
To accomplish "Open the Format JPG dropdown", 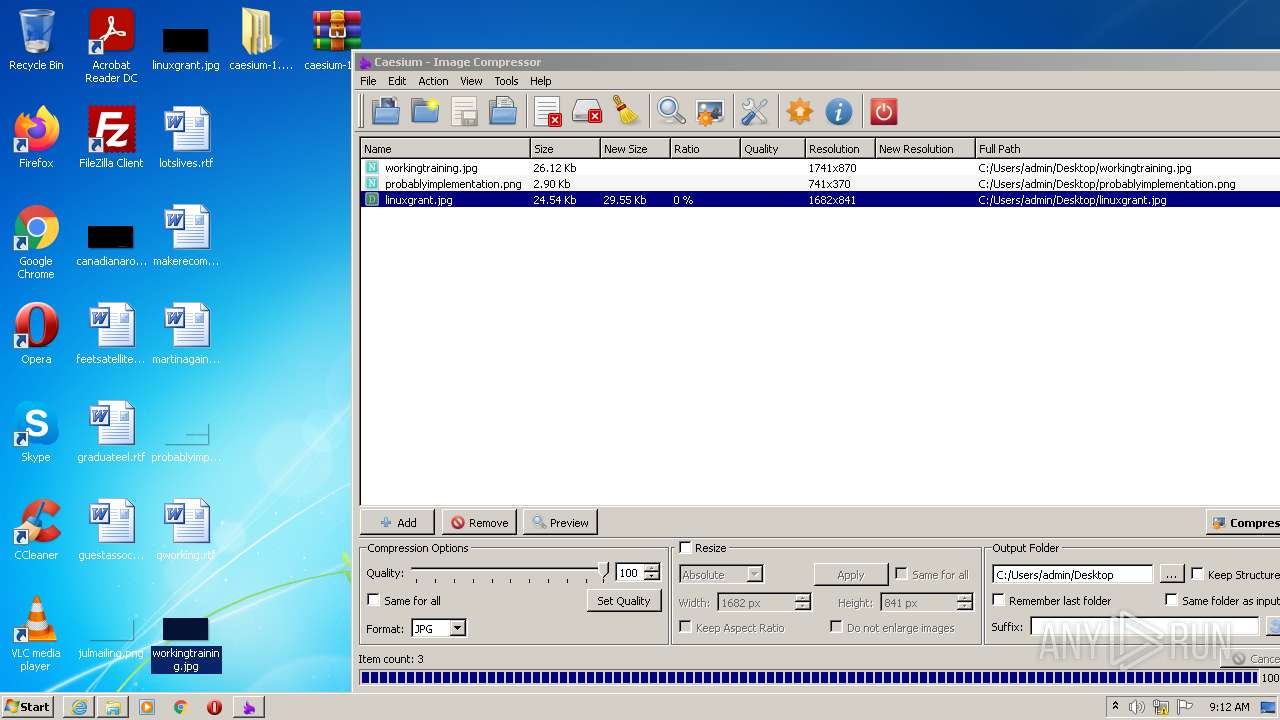I will 439,628.
